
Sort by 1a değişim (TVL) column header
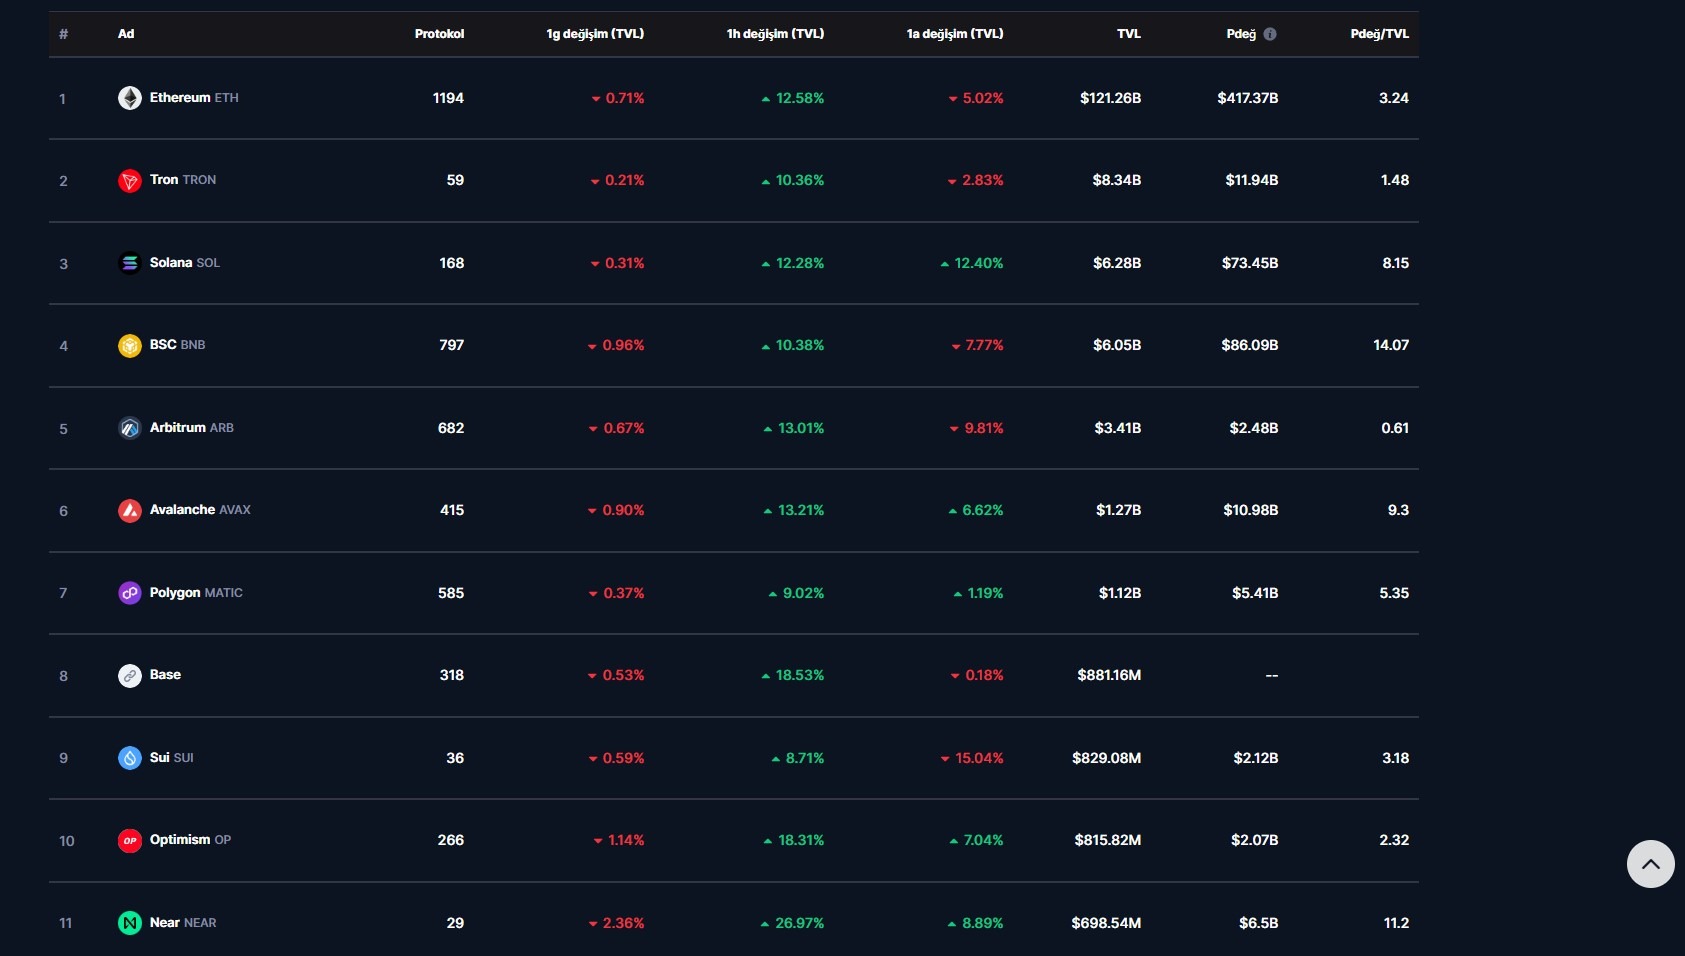(x=955, y=34)
